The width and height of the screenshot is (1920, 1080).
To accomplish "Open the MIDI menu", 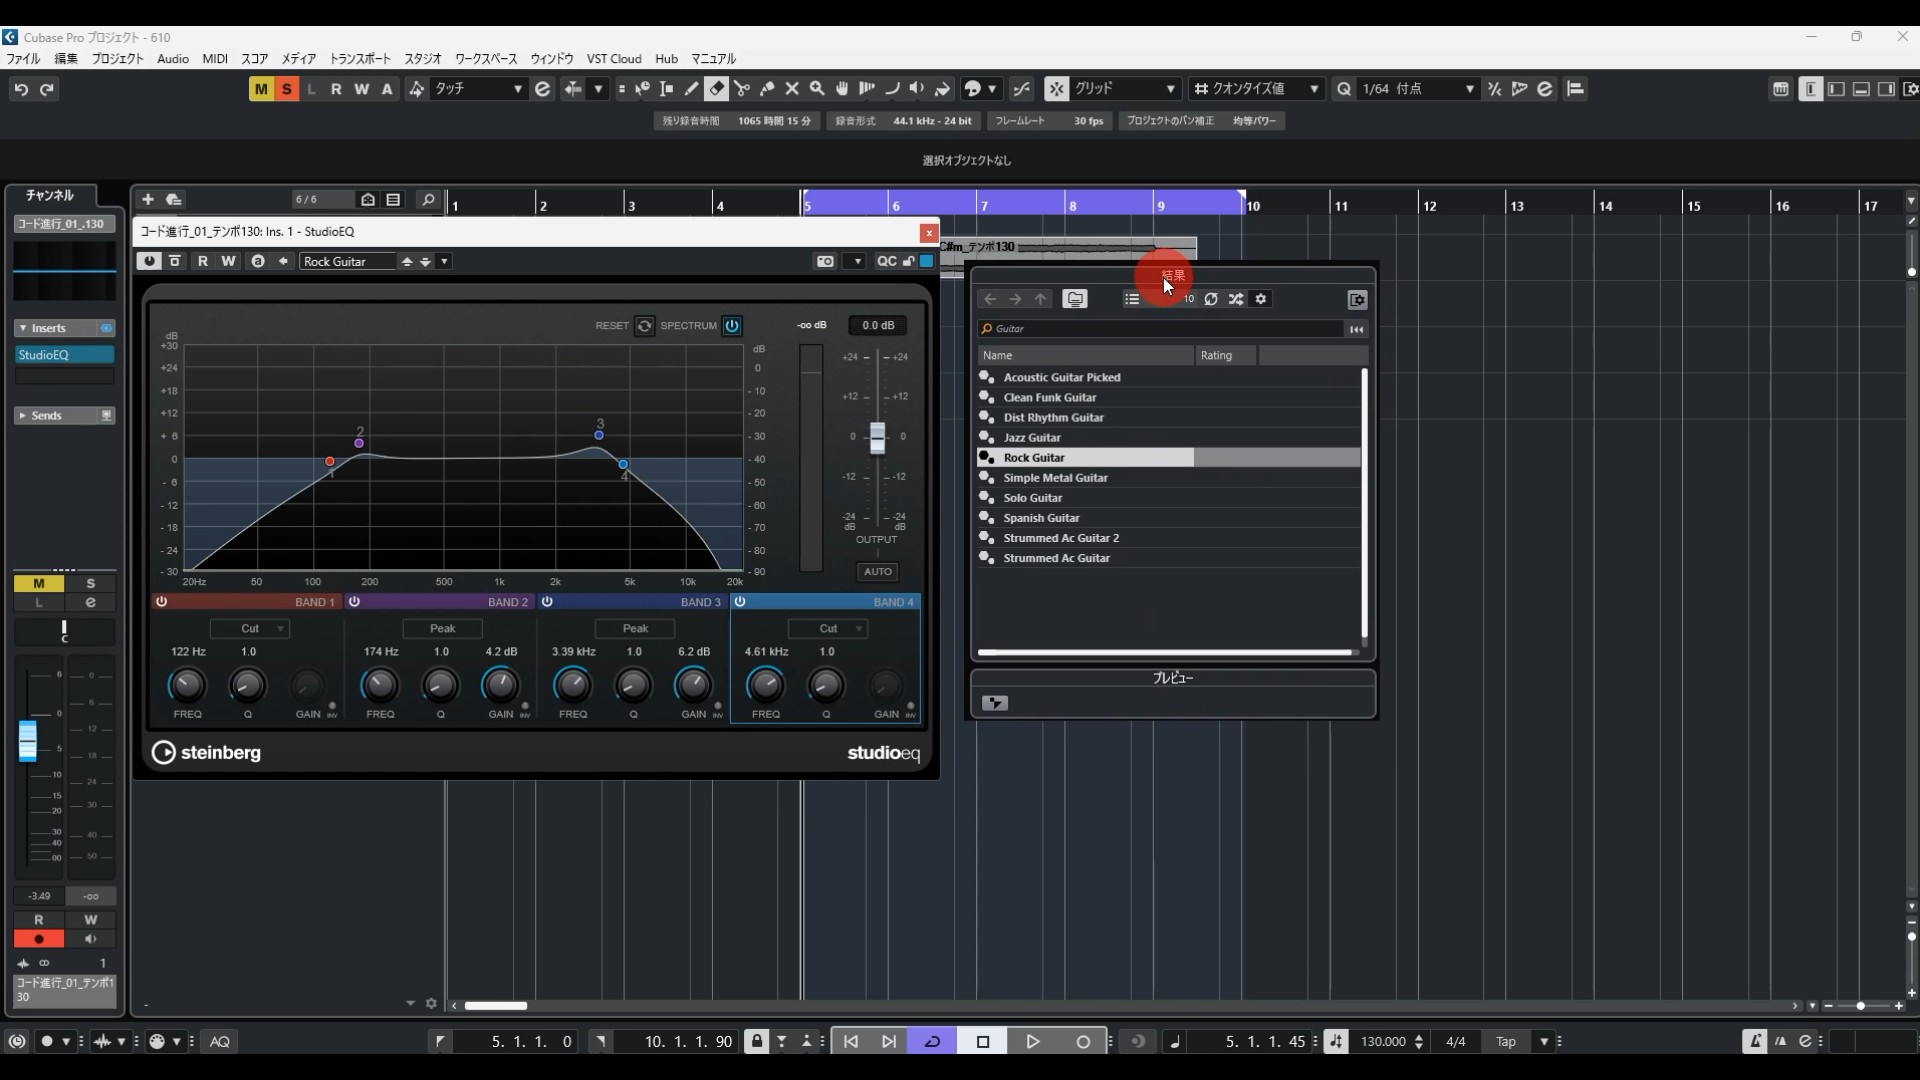I will click(215, 59).
